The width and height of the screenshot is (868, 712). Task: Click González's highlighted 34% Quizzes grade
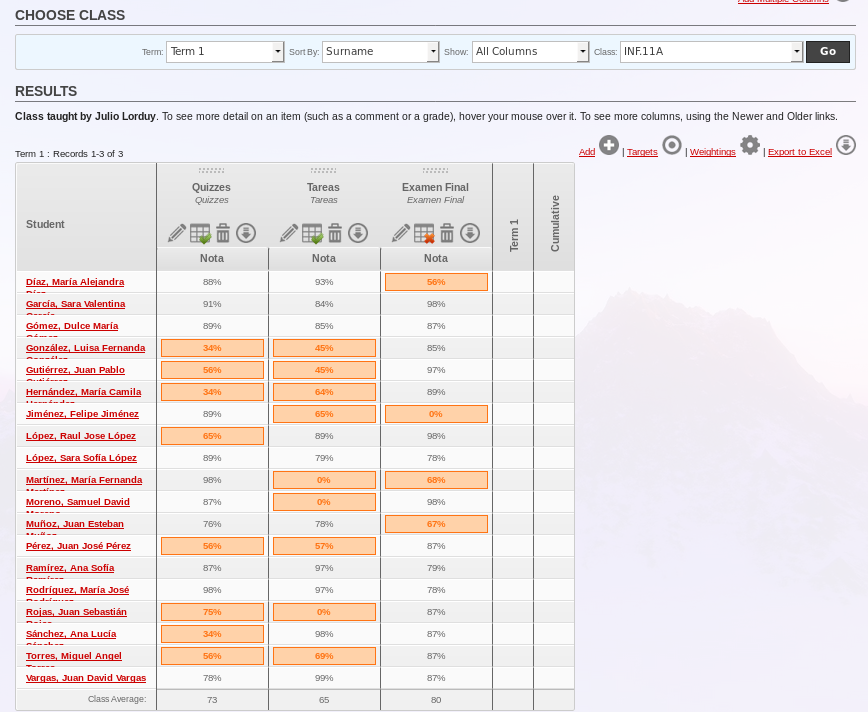click(212, 348)
